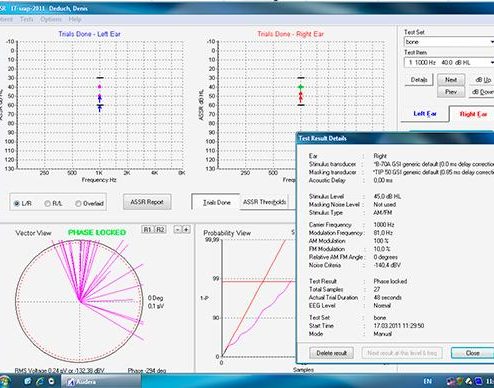Zoom out vector view with minus button
Screen dimensions: 494x388
[178, 230]
